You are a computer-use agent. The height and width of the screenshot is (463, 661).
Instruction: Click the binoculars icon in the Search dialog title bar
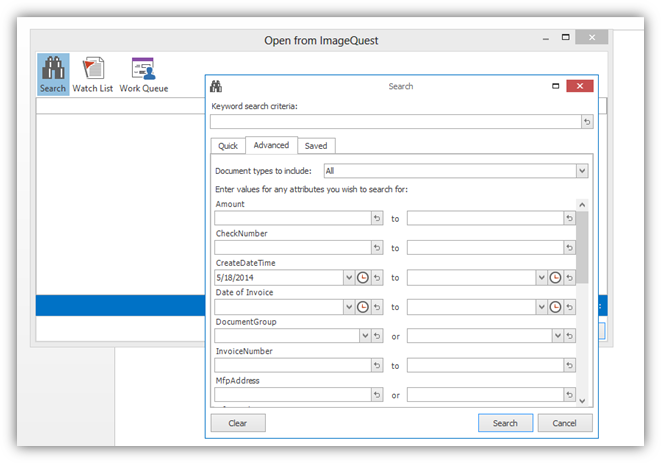click(216, 86)
